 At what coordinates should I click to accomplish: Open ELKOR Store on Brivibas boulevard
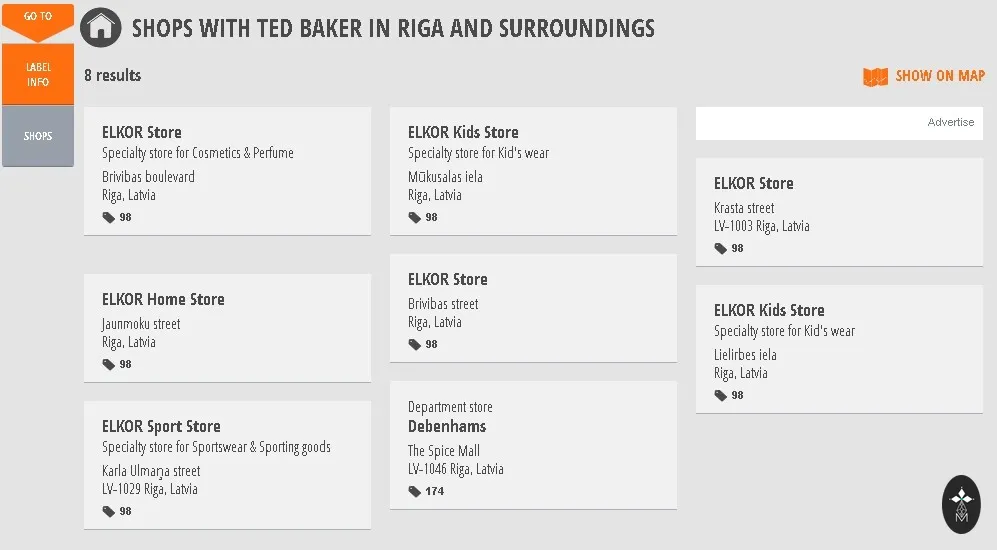tap(227, 171)
